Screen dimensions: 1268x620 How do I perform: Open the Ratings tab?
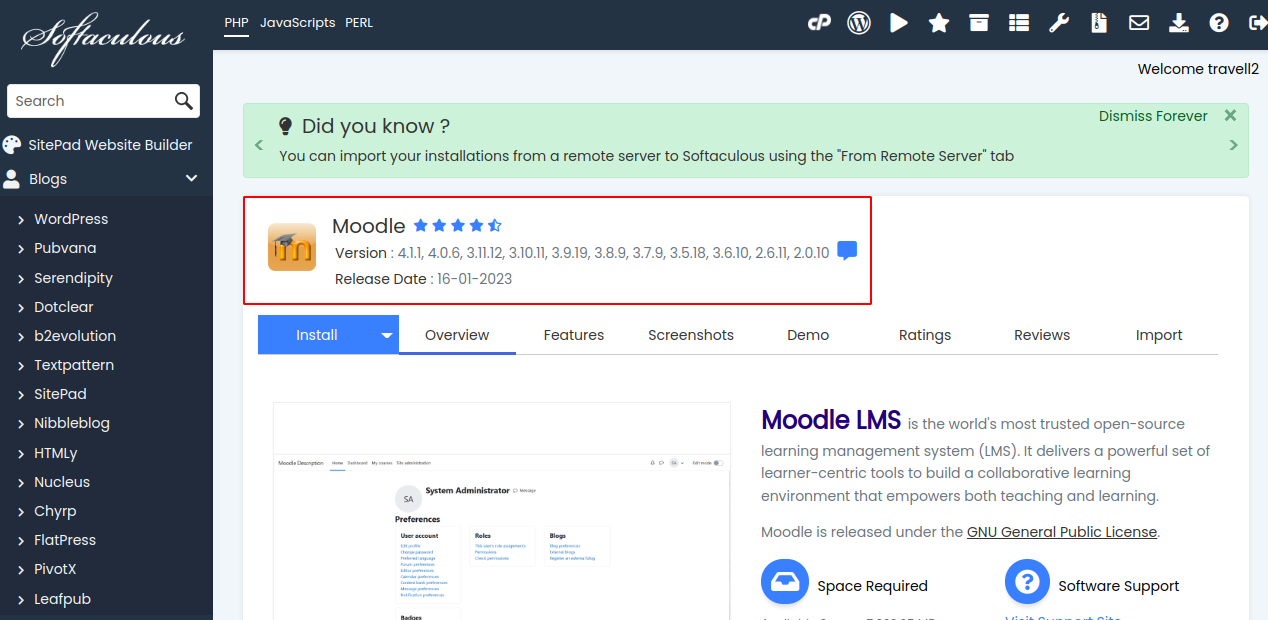(x=925, y=335)
